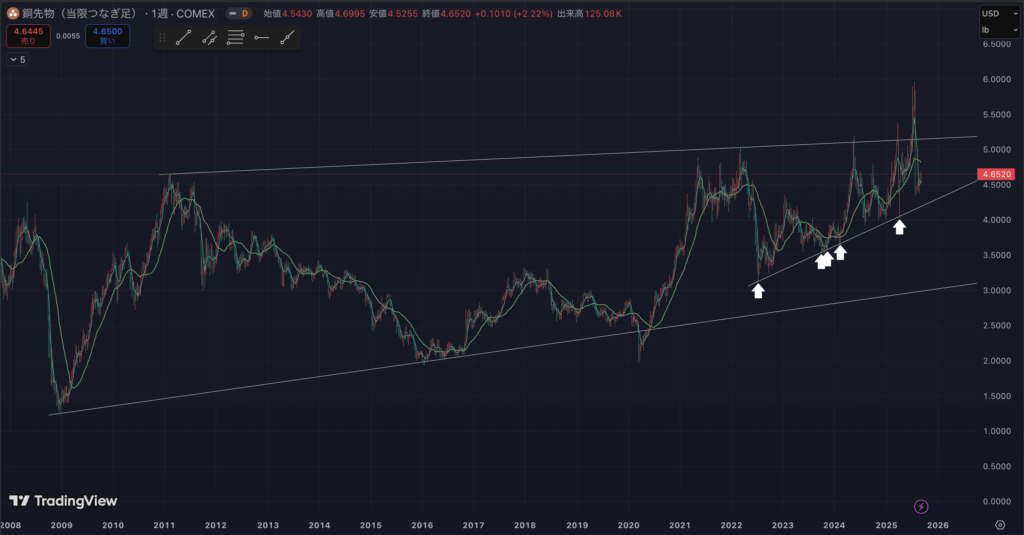Select the trend line drawing tool

point(183,37)
